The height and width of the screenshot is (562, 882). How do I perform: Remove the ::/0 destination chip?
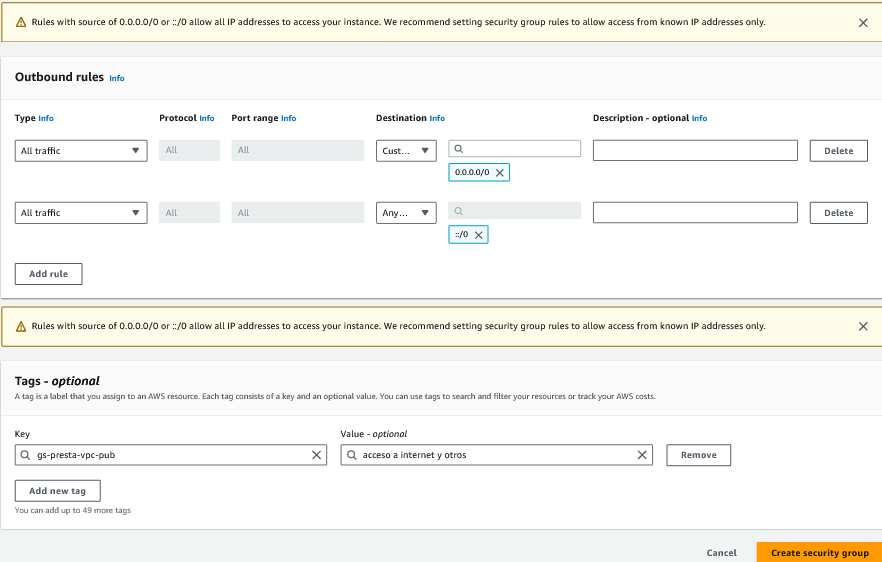(x=478, y=235)
